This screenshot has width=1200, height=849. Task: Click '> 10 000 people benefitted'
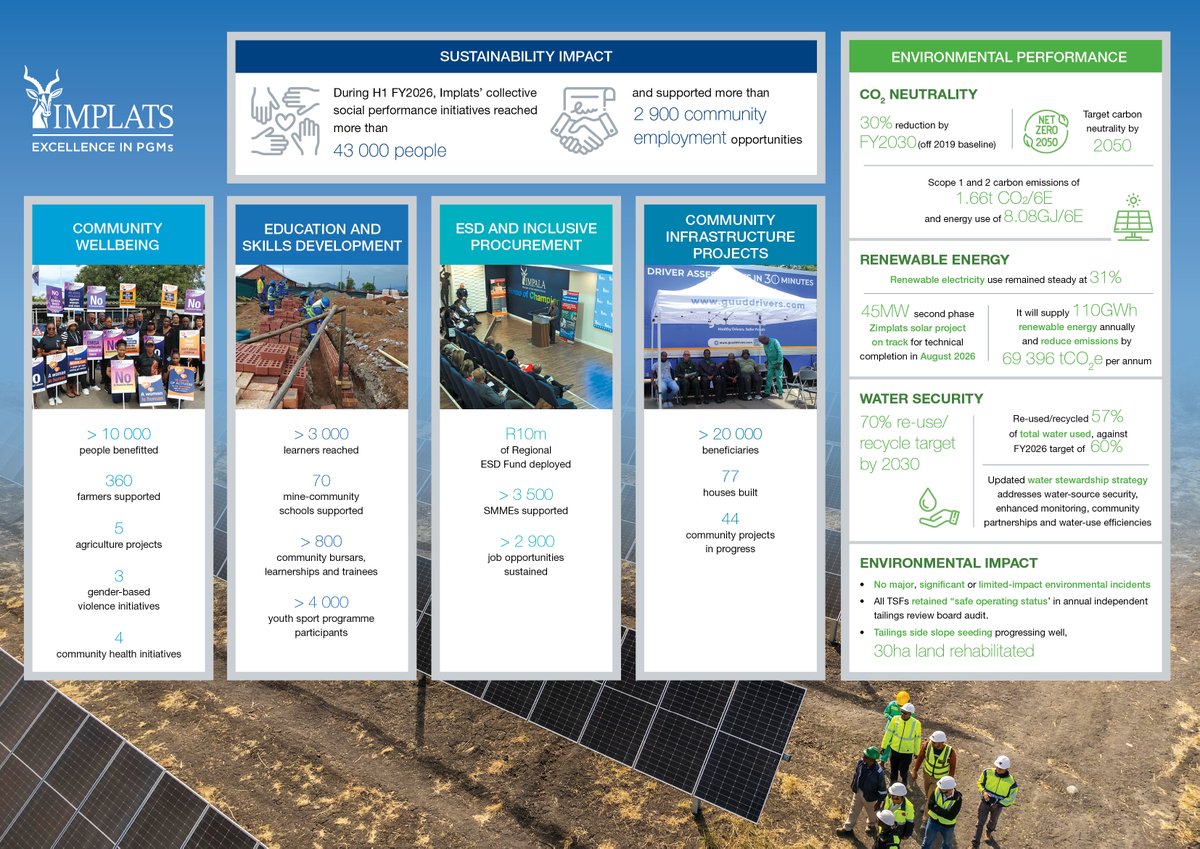118,440
